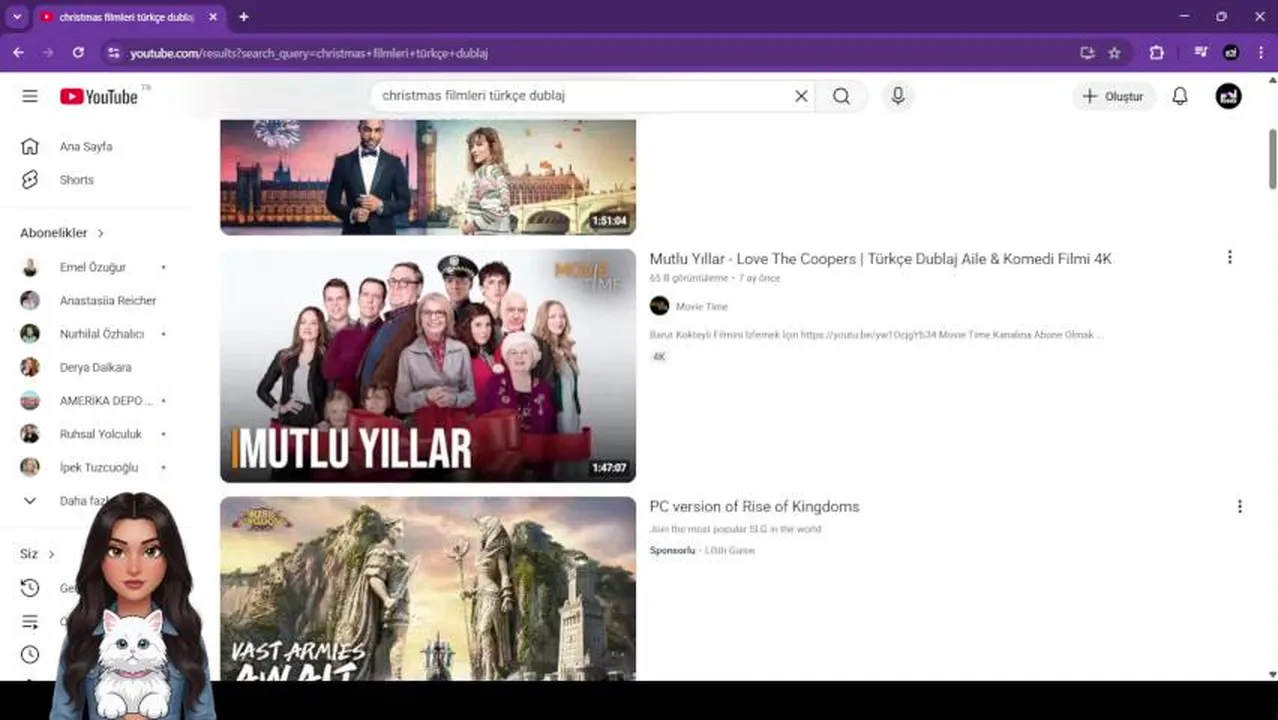1278x720 pixels.
Task: Click Derya Dalkara channel avatar
Action: pyautogui.click(x=30, y=367)
